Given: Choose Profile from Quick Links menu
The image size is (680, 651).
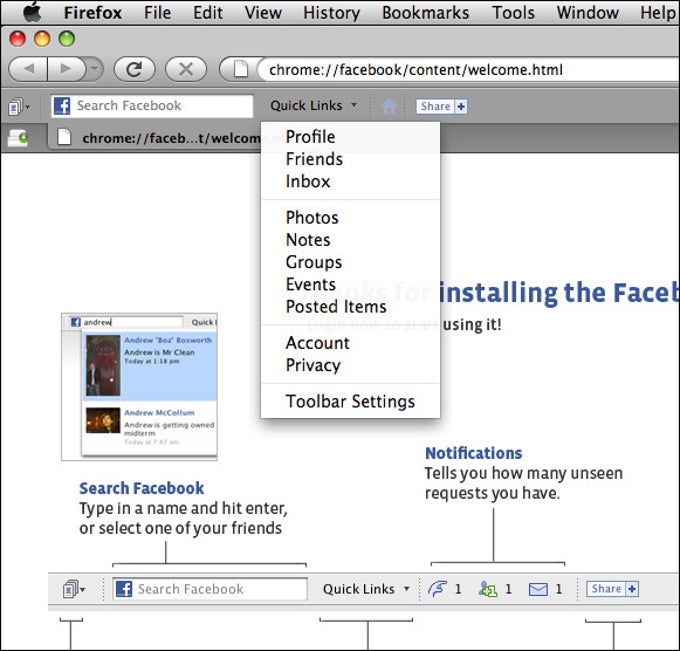Looking at the screenshot, I should (350, 137).
